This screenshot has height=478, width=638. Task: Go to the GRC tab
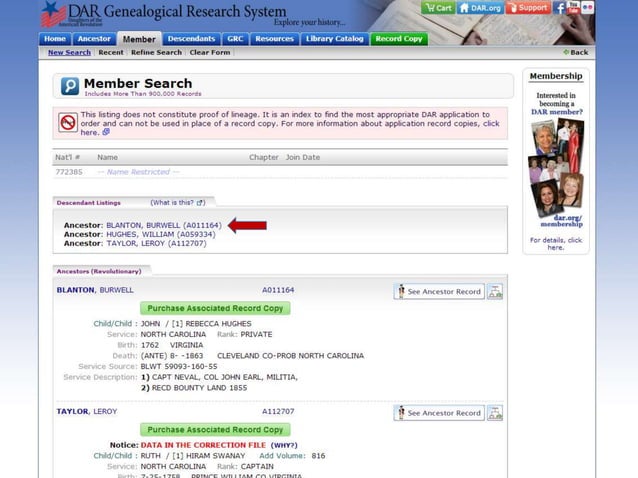coord(235,39)
